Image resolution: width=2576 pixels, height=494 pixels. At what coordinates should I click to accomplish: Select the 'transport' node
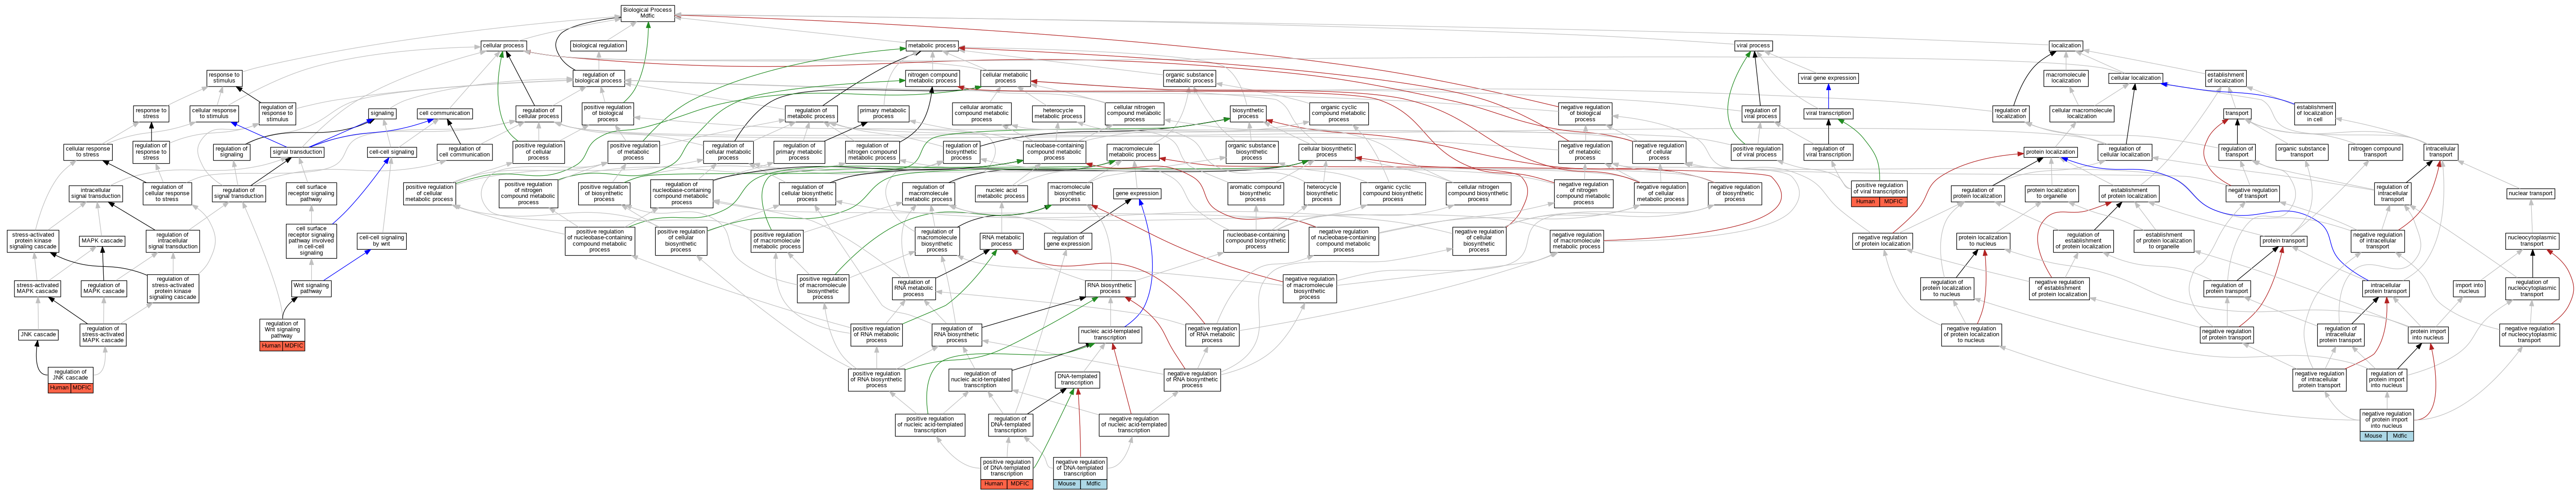2237,113
